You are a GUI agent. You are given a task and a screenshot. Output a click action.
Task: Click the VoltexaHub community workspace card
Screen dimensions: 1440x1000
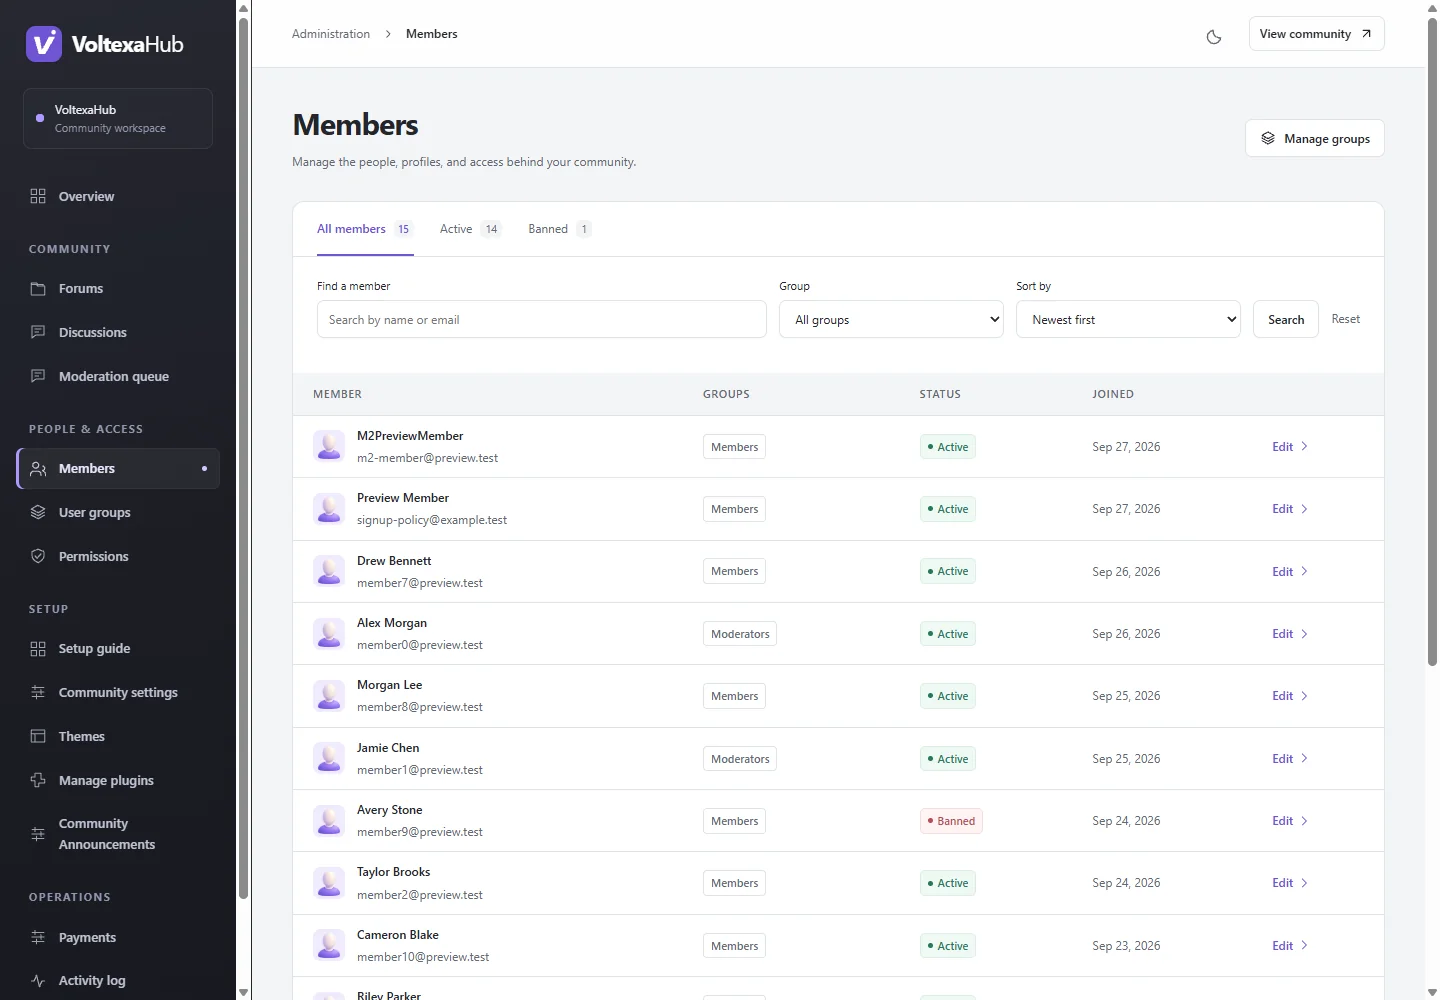click(x=118, y=119)
